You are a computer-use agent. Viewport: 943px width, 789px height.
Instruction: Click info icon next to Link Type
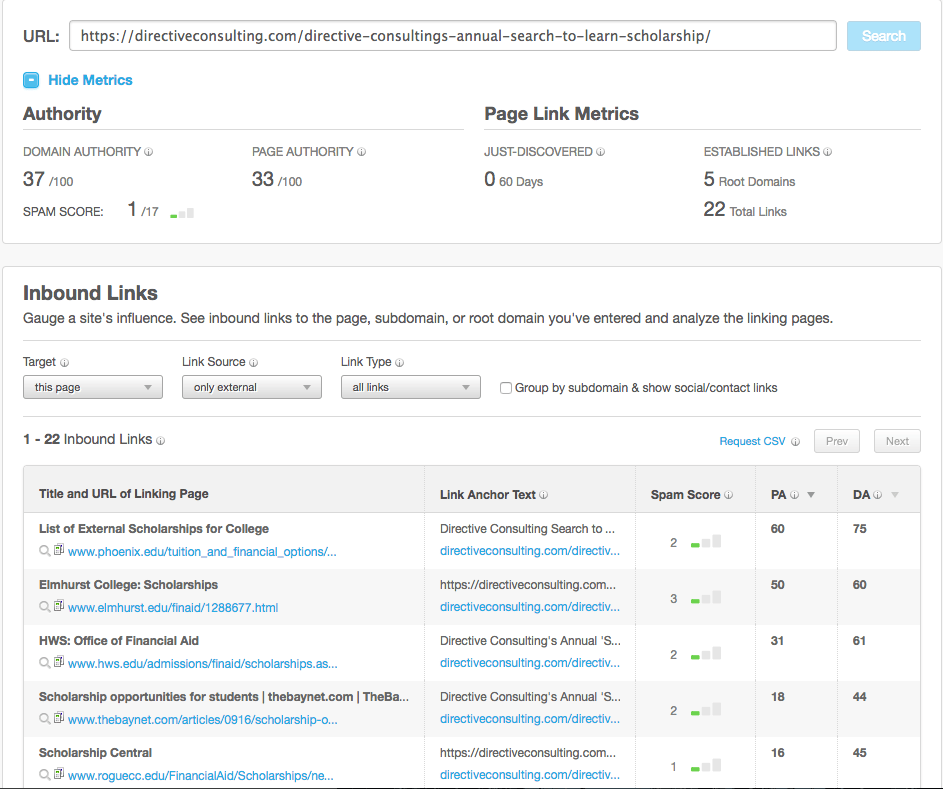[400, 363]
